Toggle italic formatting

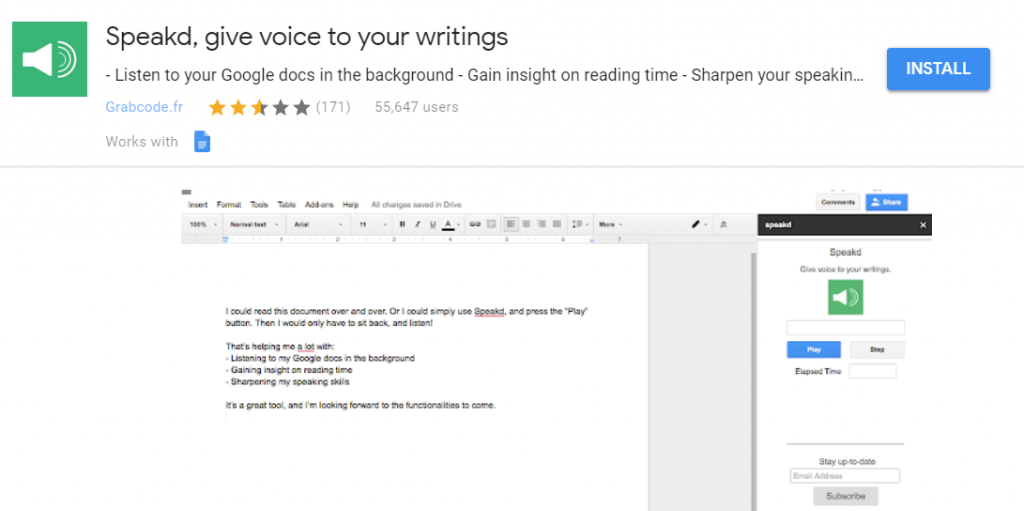tap(417, 224)
